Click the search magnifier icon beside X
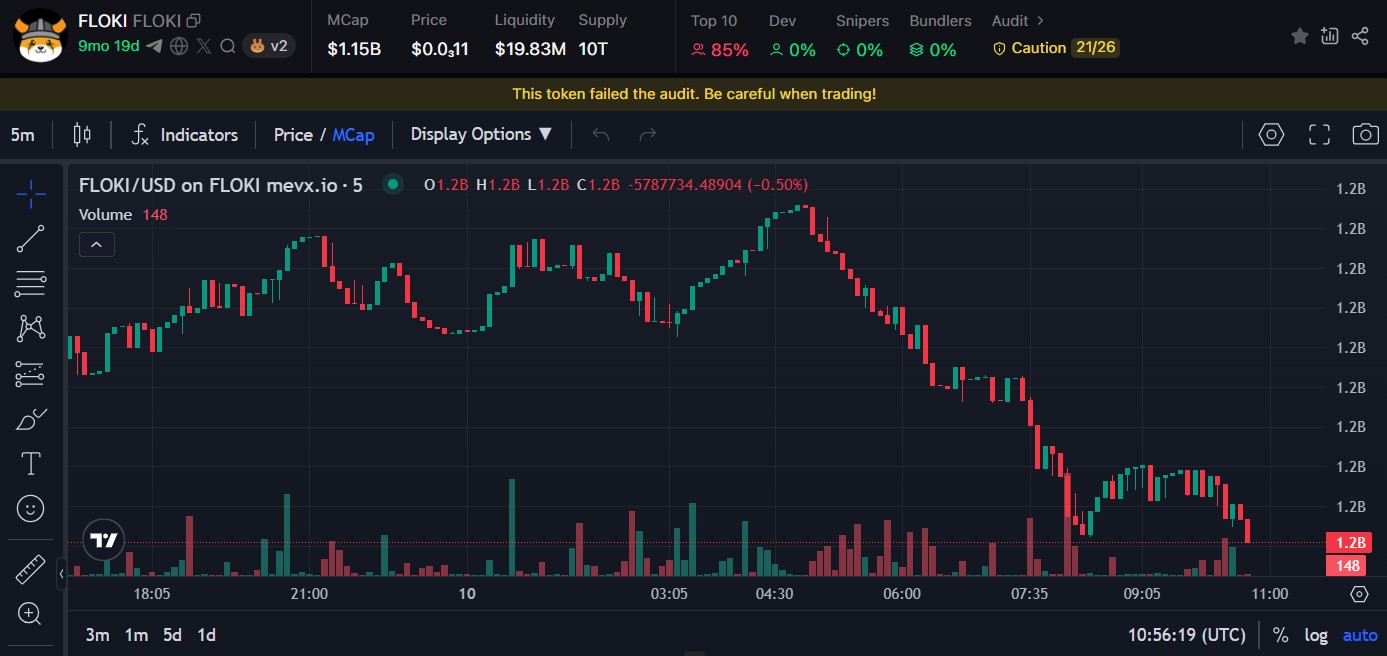Screen dimensions: 1387x656 tap(228, 46)
